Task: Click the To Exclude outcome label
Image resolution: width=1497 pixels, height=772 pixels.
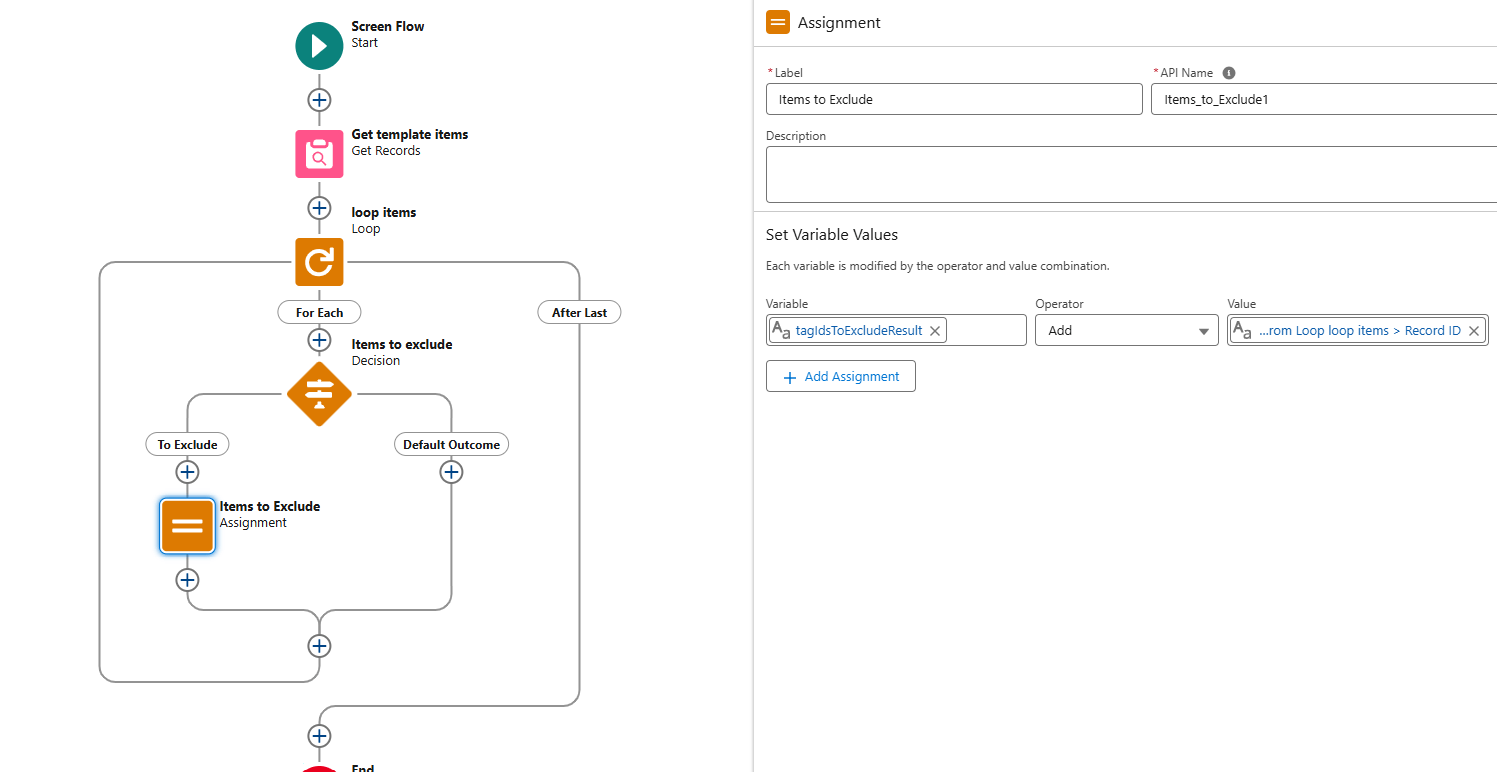Action: coord(187,444)
